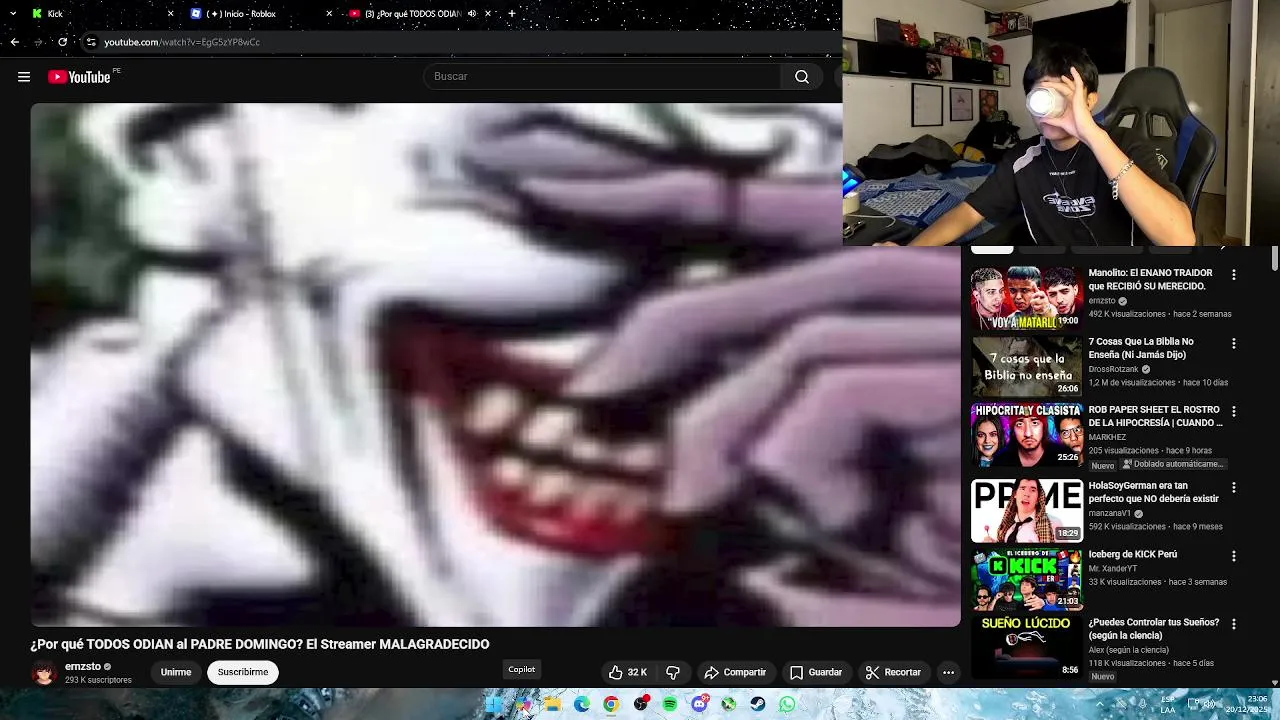The width and height of the screenshot is (1280, 720).
Task: Open Manolito: El ENANO TRAIDOR video thumbnail
Action: (1026, 298)
